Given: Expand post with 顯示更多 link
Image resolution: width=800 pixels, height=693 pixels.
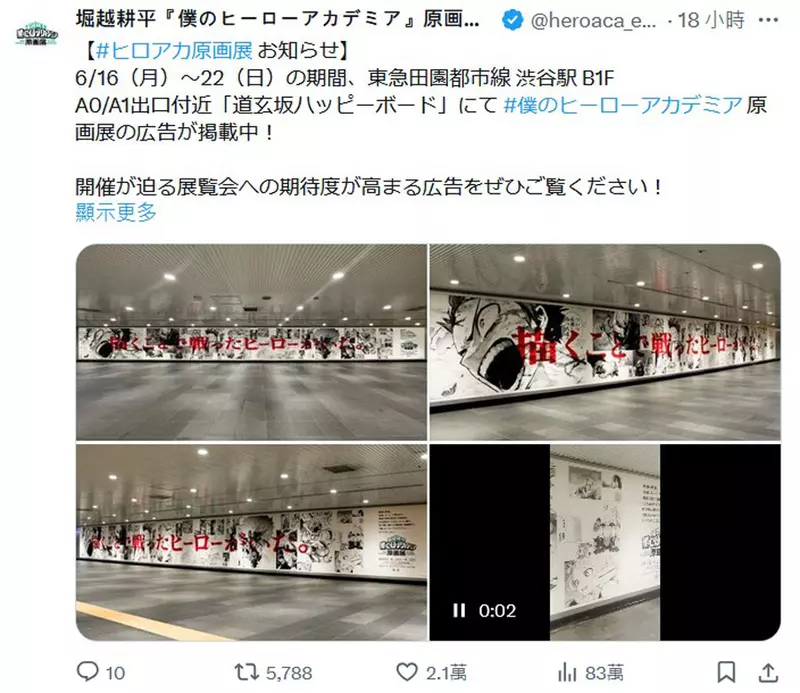Looking at the screenshot, I should pyautogui.click(x=116, y=212).
